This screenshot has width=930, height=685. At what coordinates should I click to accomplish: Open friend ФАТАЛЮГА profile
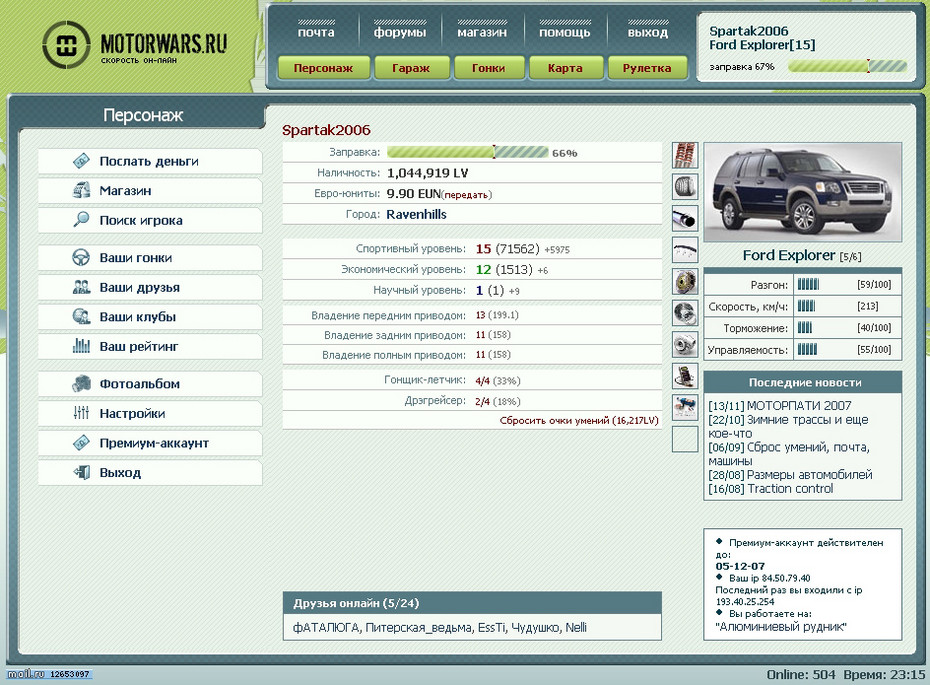[326, 627]
